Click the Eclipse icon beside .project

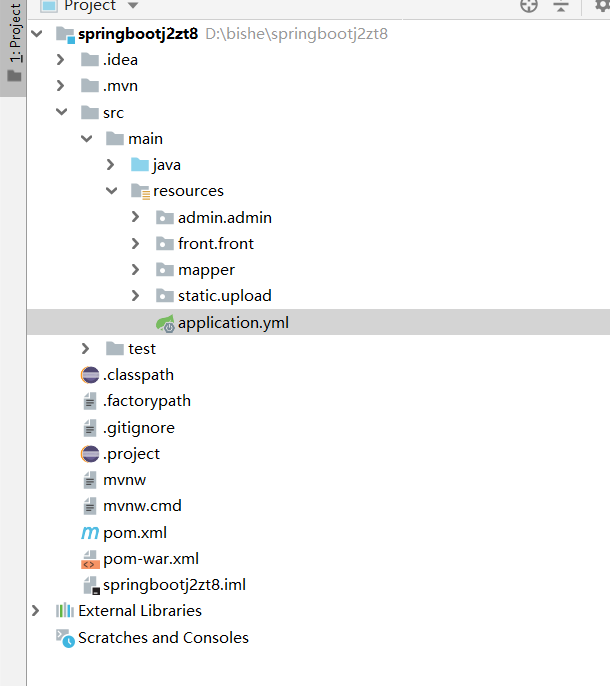[90, 454]
